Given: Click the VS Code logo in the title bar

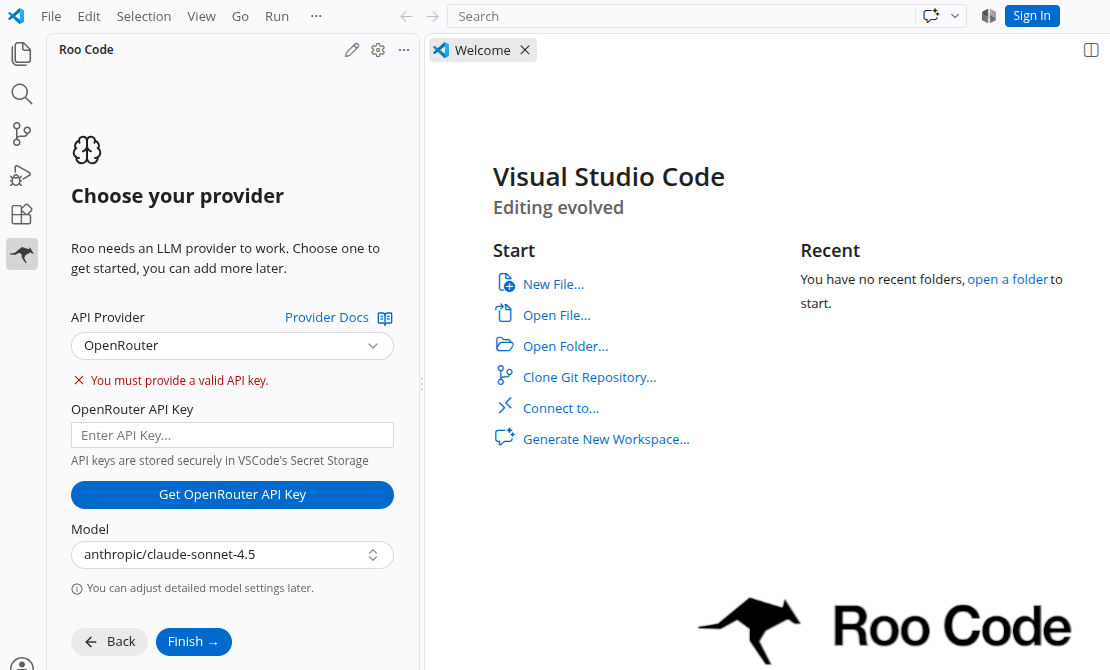Looking at the screenshot, I should [x=16, y=16].
